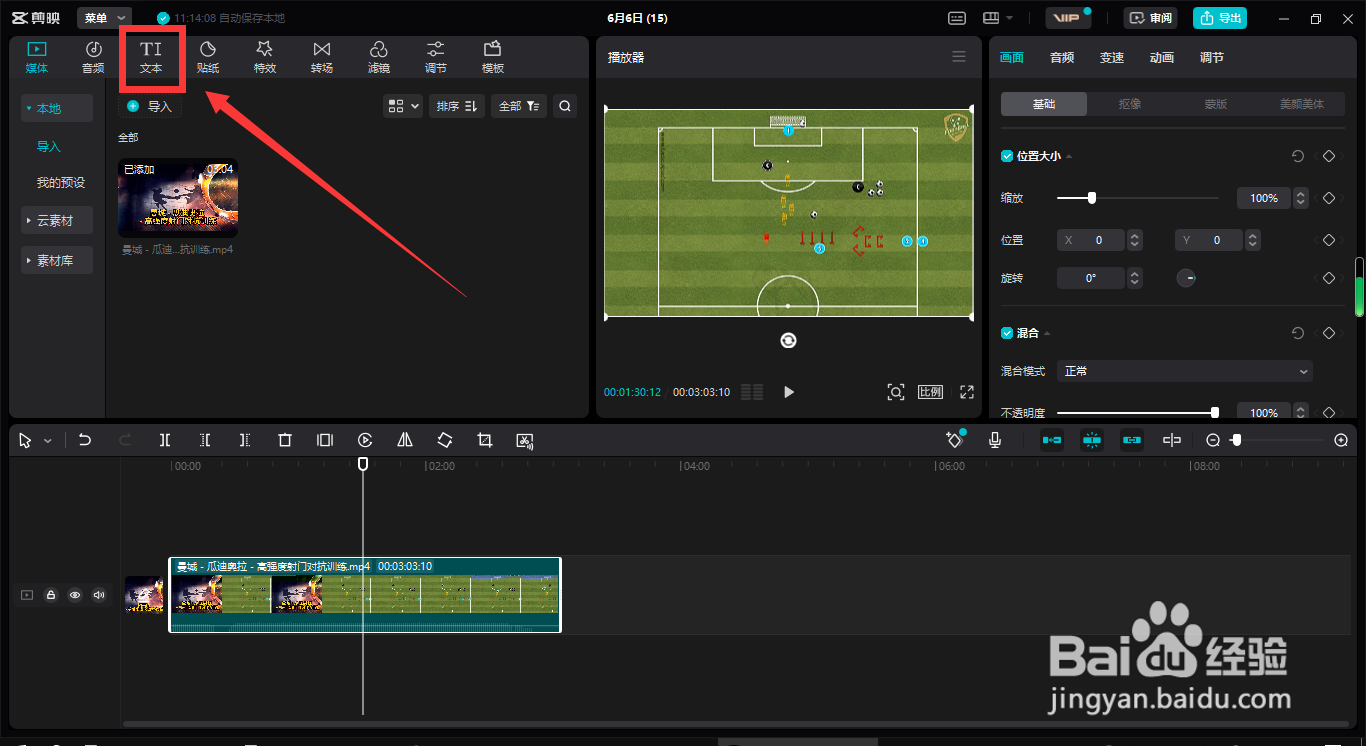Switch to the 动画 animation tab

pyautogui.click(x=1162, y=58)
